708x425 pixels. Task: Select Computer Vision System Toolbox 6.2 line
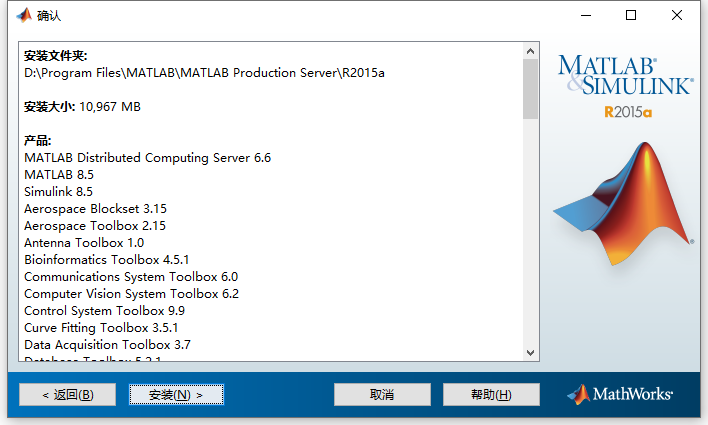click(x=131, y=294)
